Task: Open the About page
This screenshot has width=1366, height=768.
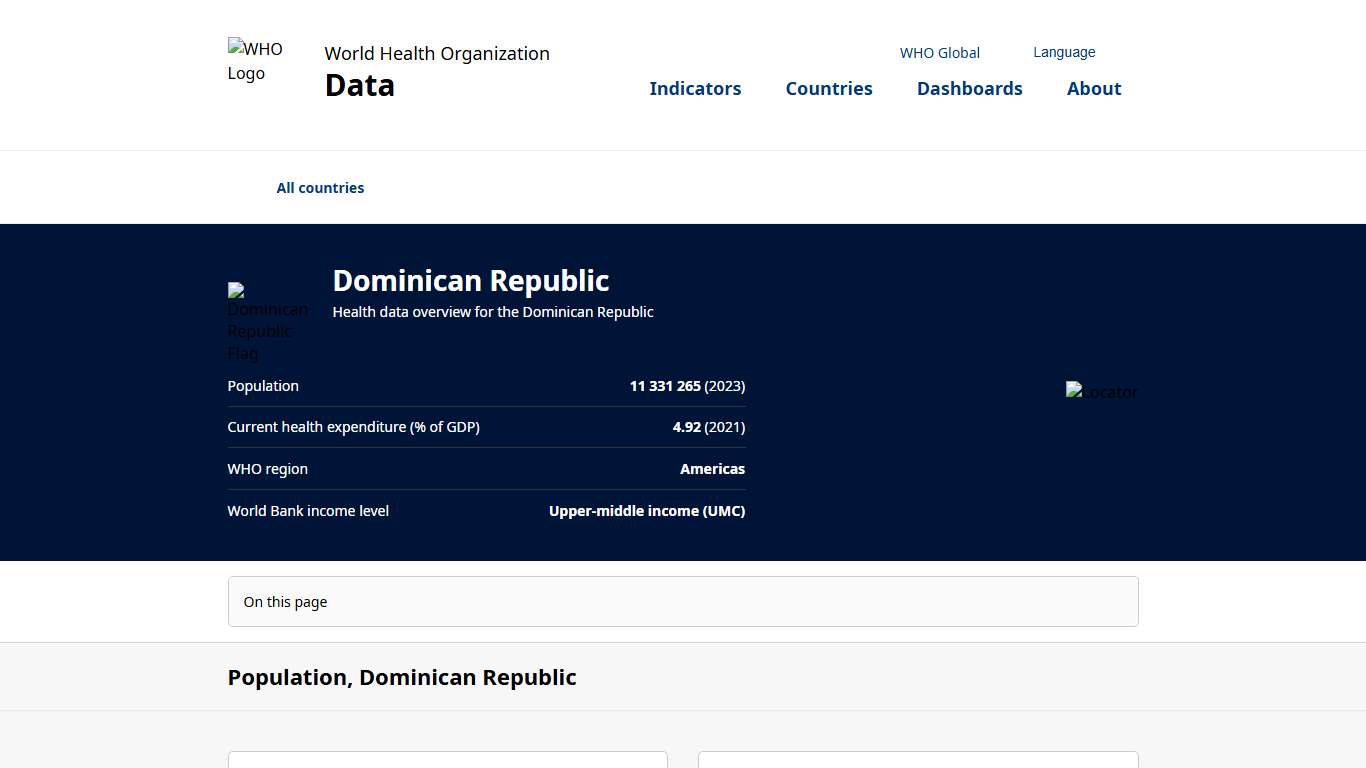Action: [x=1093, y=88]
